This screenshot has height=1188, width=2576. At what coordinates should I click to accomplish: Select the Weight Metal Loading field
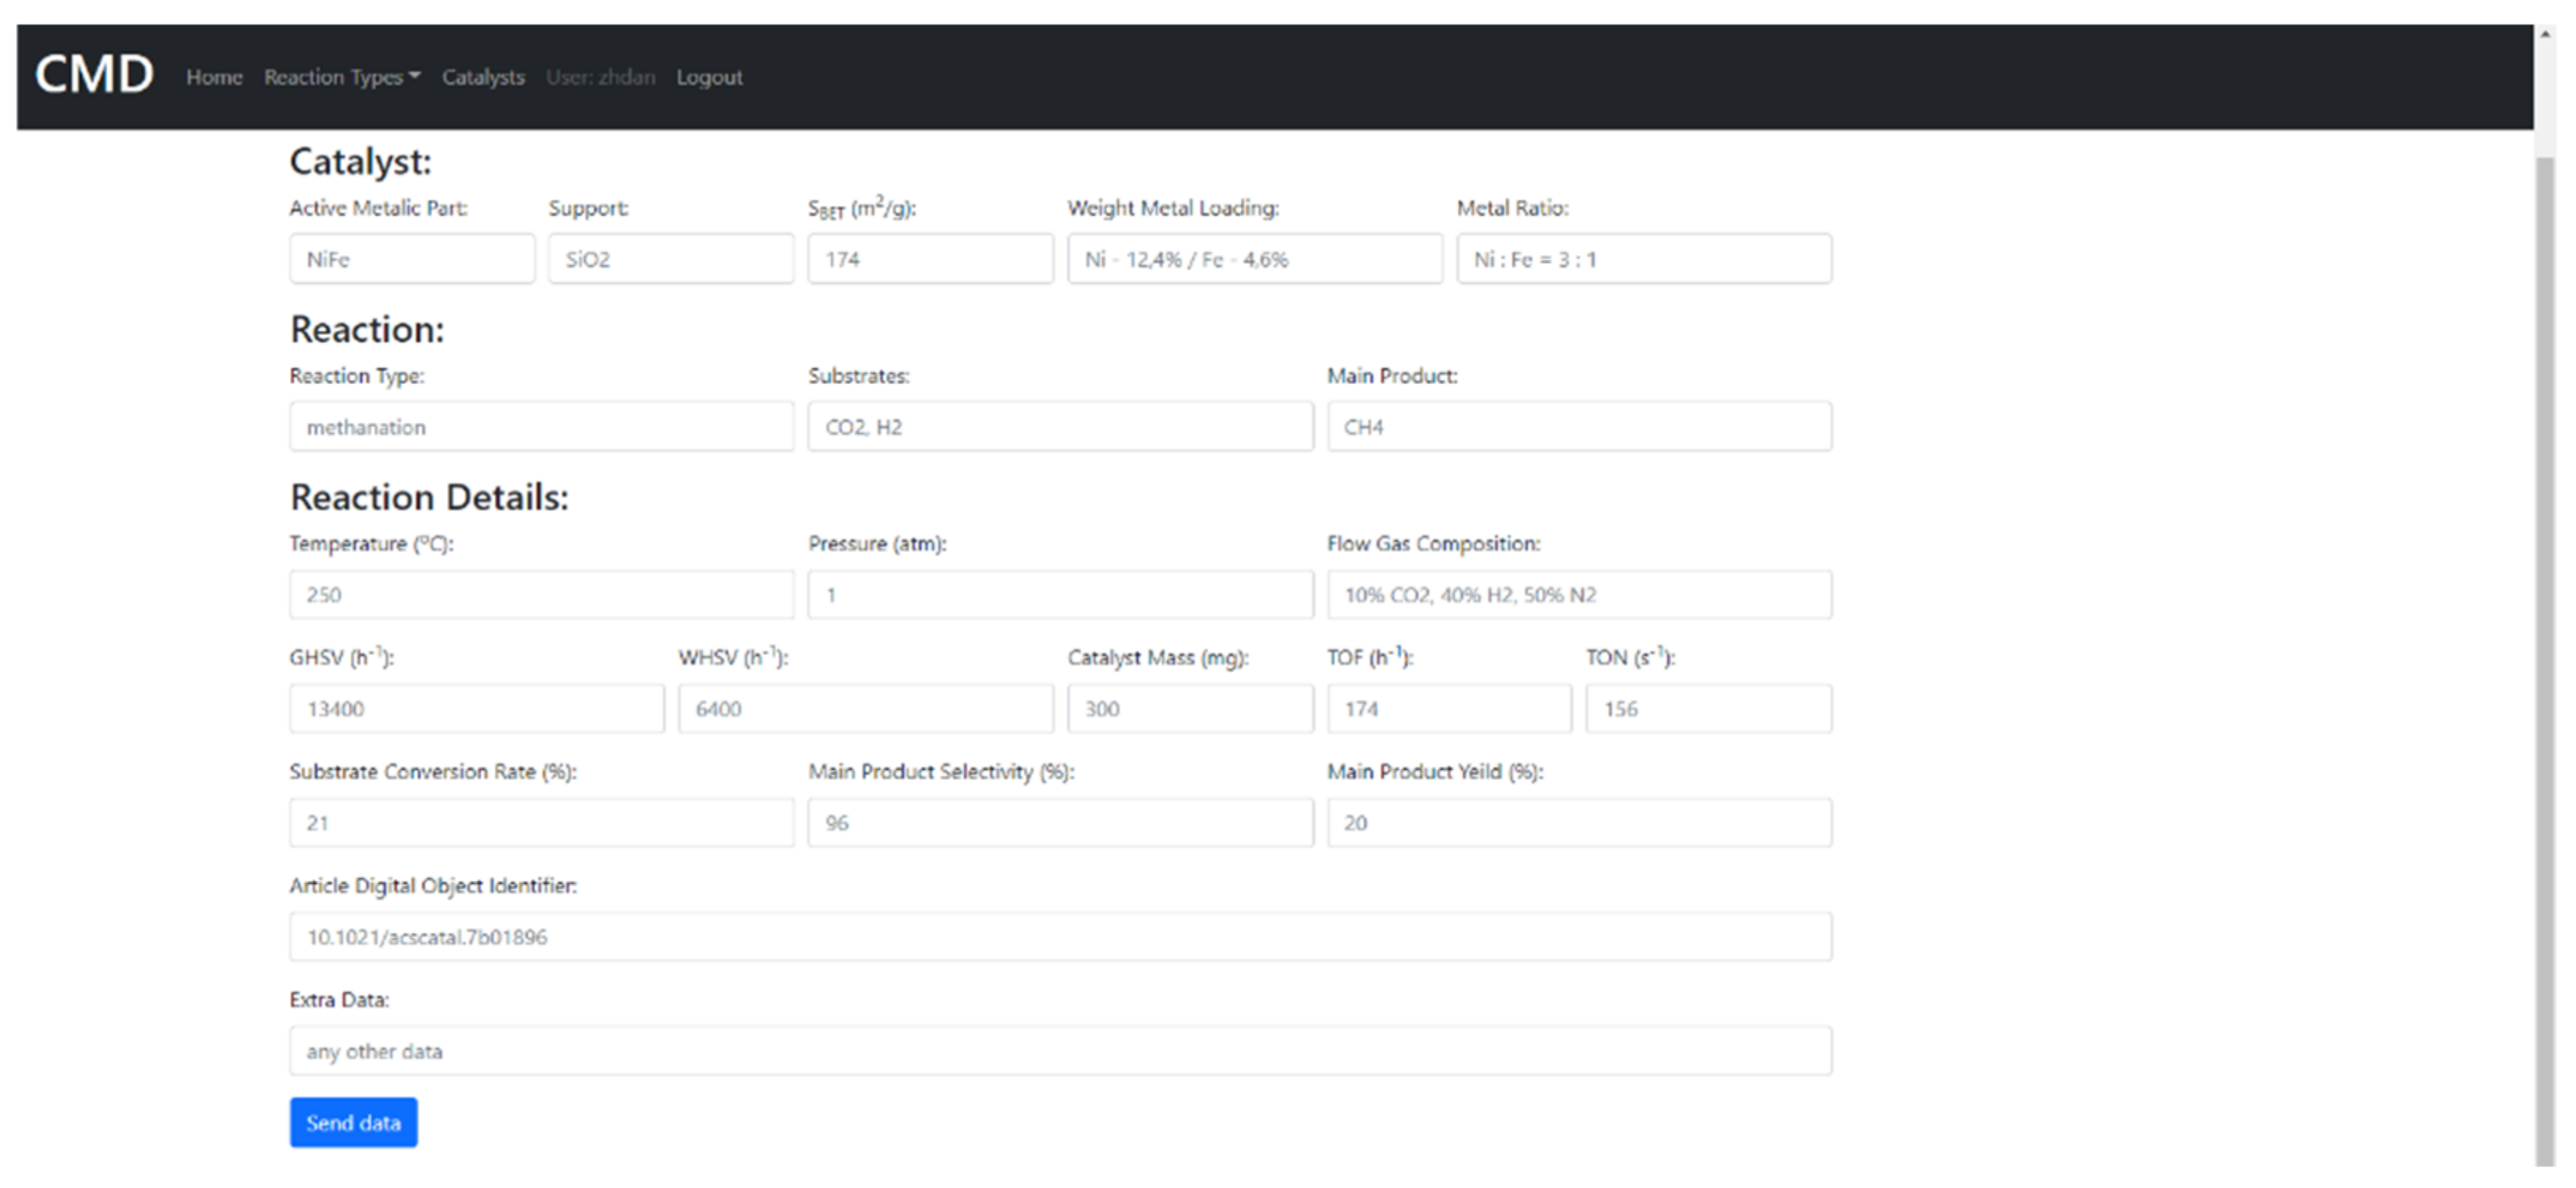(1254, 259)
